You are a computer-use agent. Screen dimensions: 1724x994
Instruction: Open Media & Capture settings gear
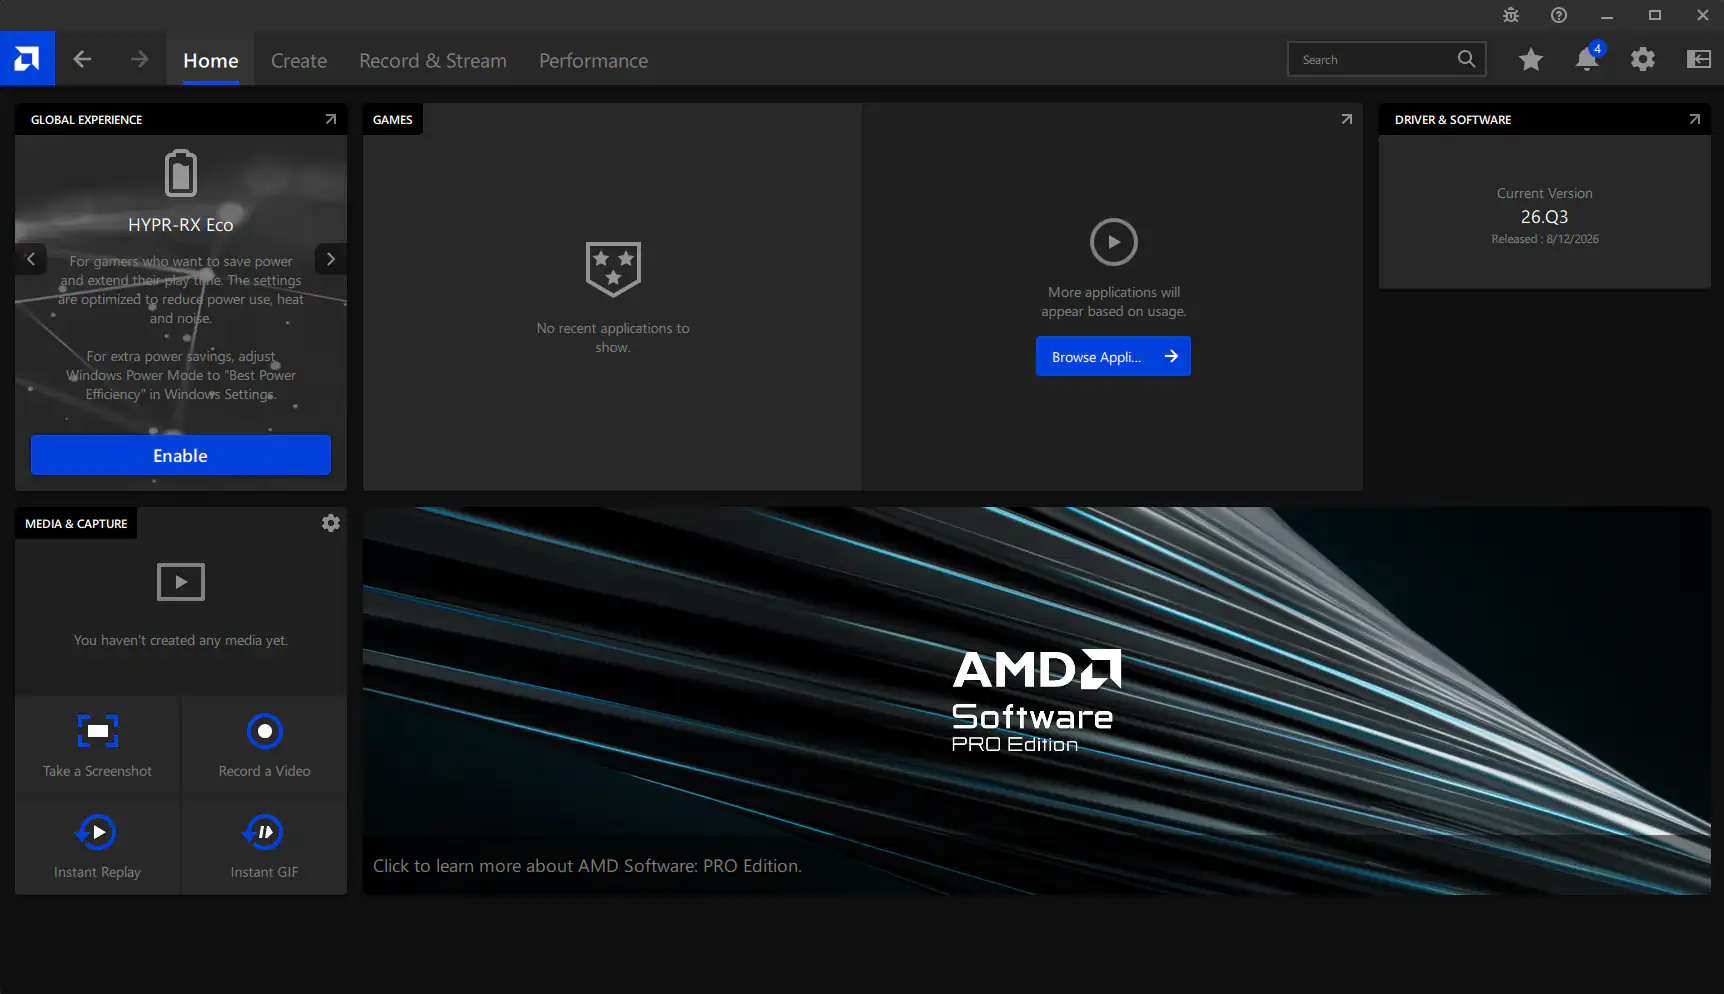click(331, 523)
